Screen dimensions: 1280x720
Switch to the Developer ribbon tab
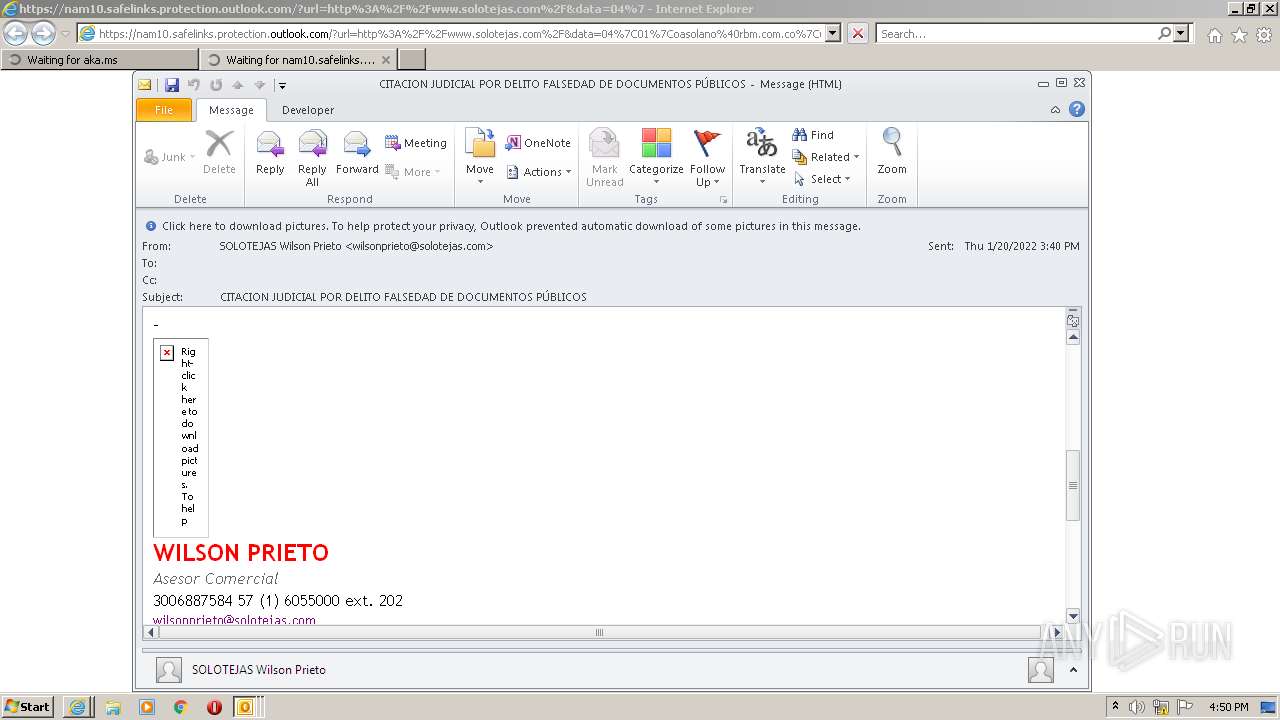coord(308,110)
